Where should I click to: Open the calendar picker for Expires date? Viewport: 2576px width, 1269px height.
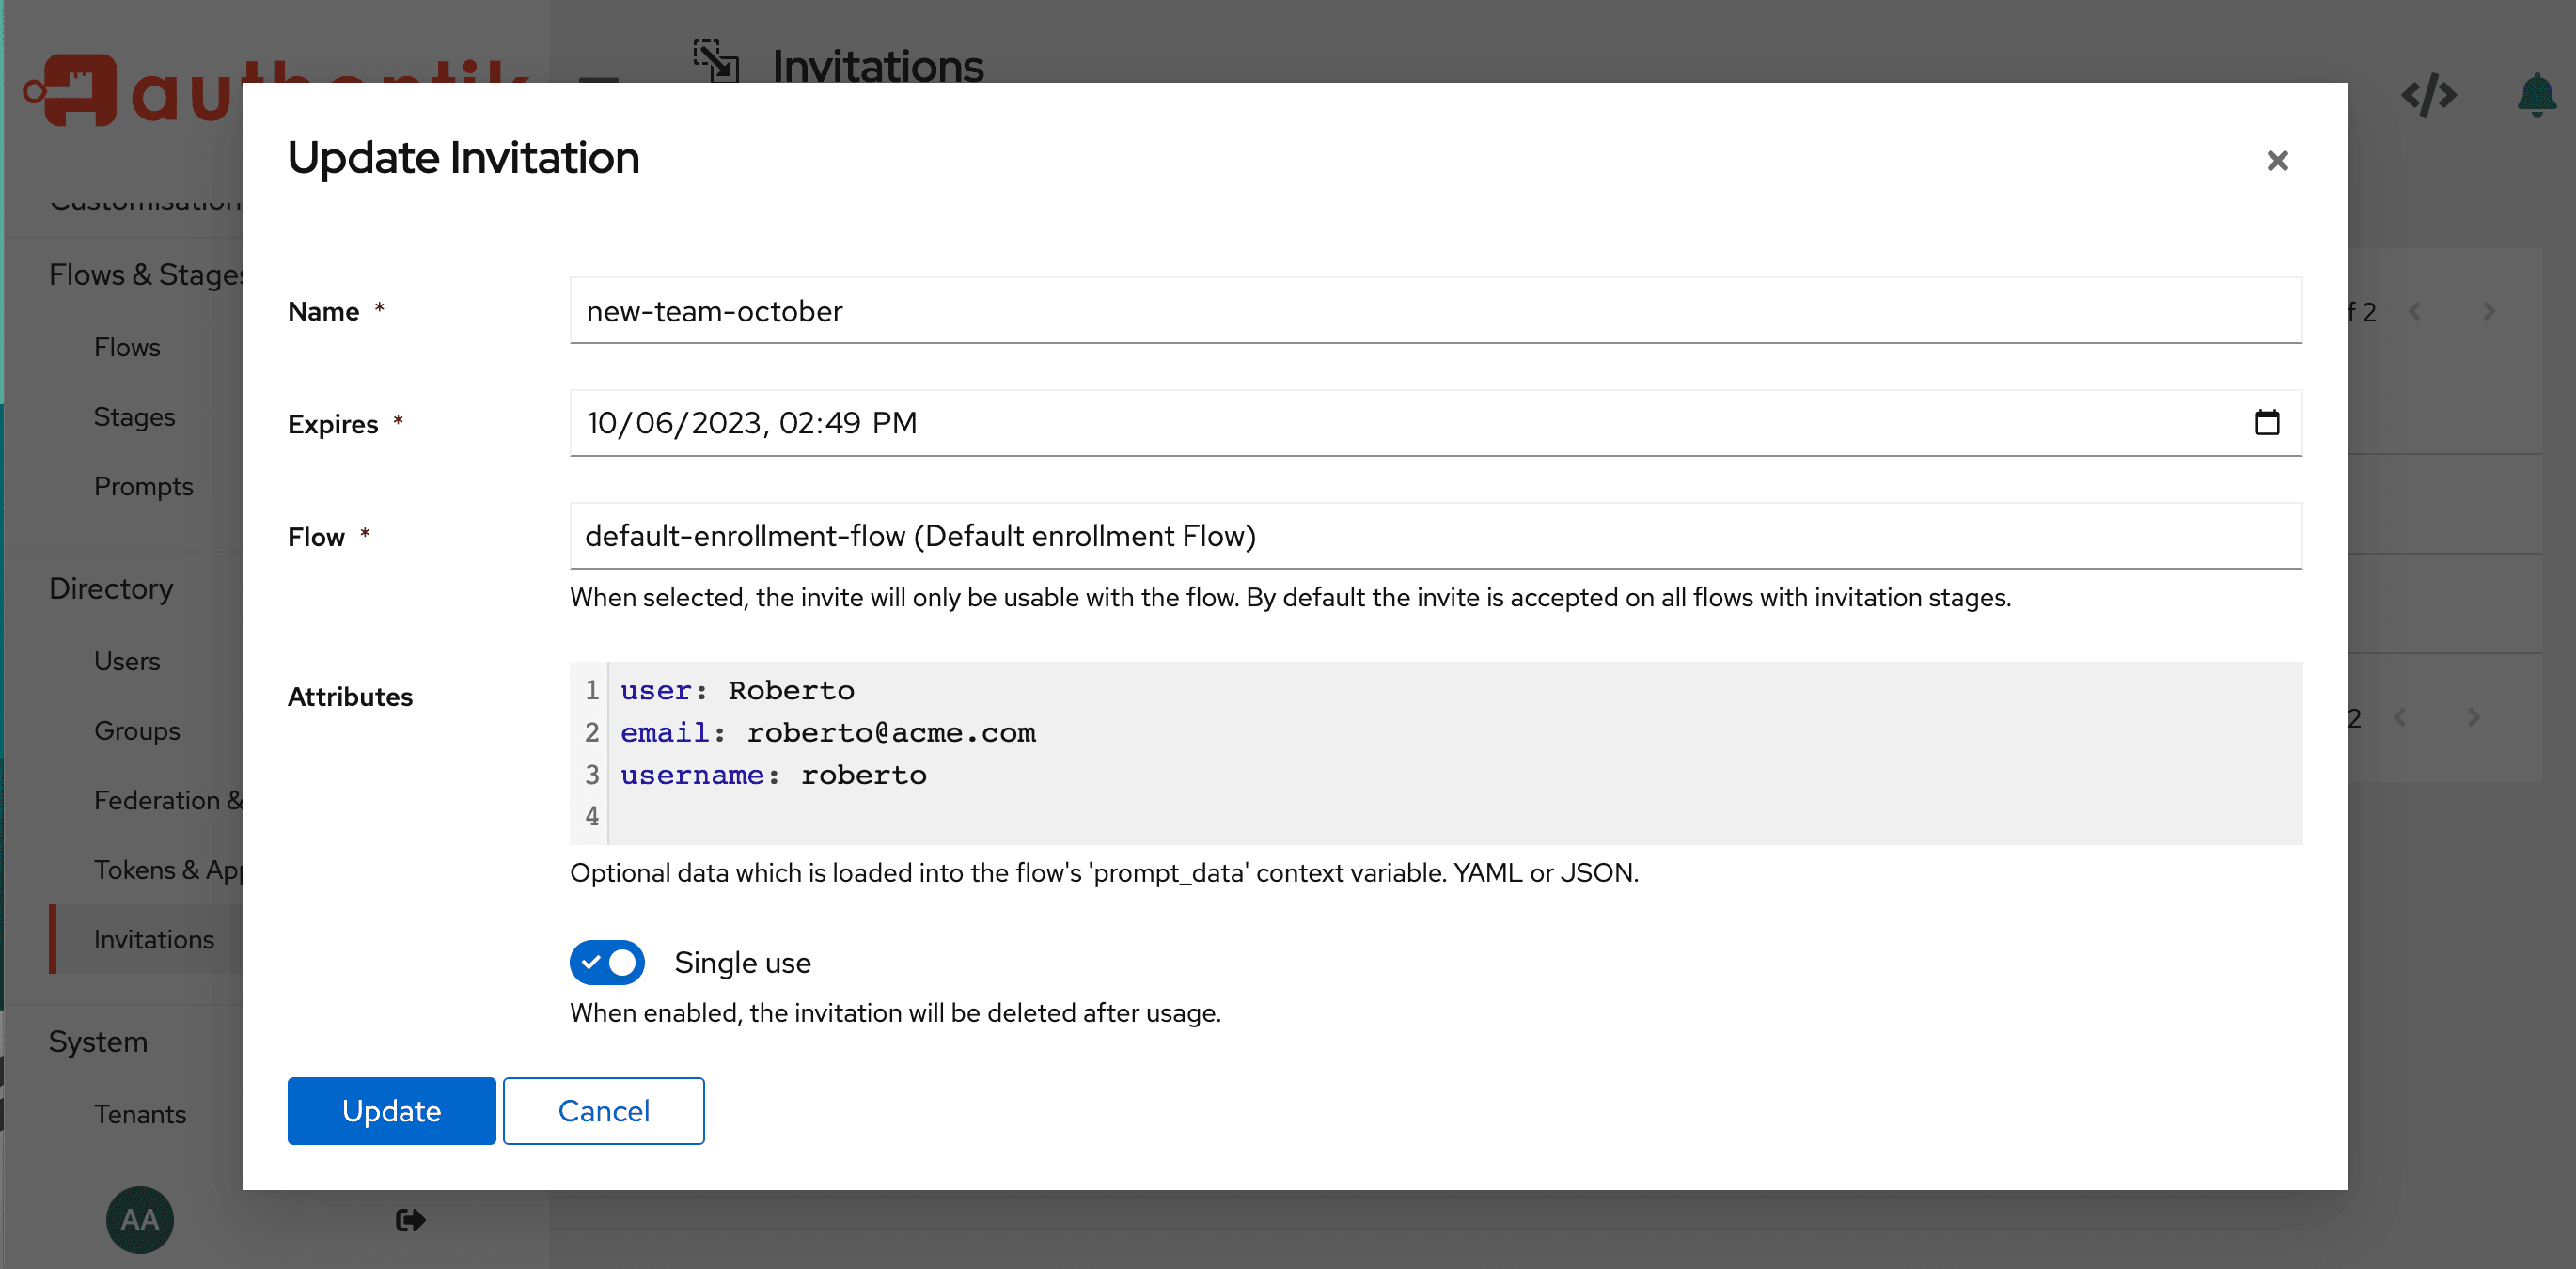click(2267, 422)
